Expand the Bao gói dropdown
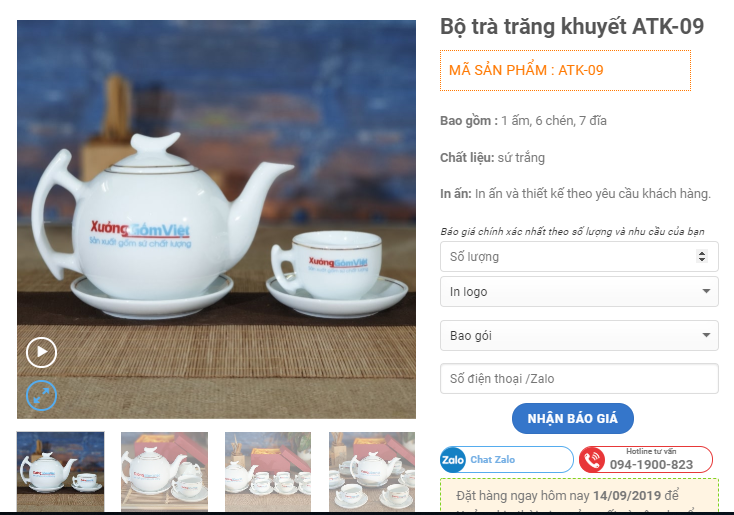This screenshot has width=734, height=515. tap(579, 336)
